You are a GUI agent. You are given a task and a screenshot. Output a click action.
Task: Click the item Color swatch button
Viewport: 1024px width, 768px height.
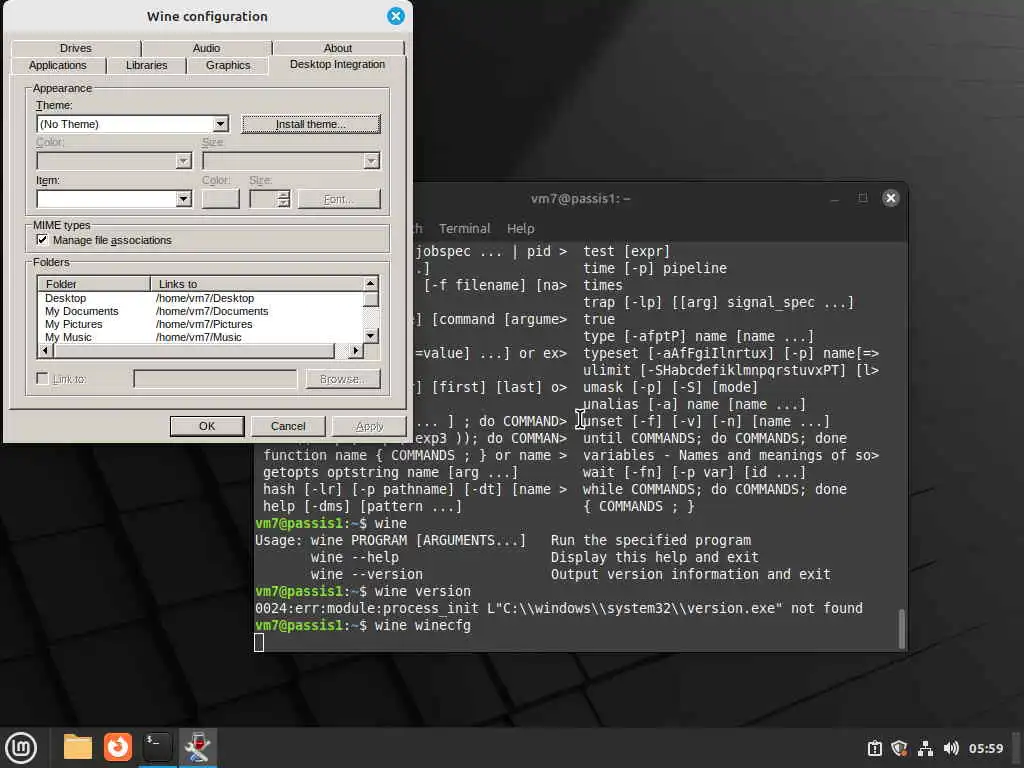[x=221, y=199]
